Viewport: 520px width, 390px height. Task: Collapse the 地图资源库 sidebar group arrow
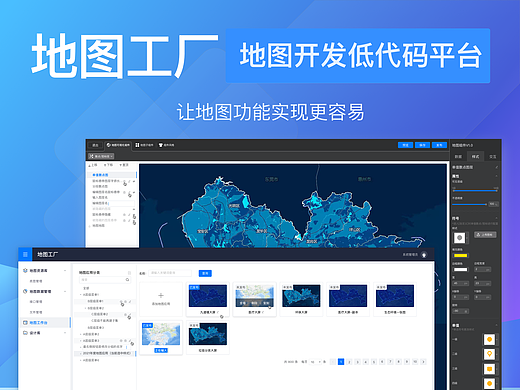[65, 270]
